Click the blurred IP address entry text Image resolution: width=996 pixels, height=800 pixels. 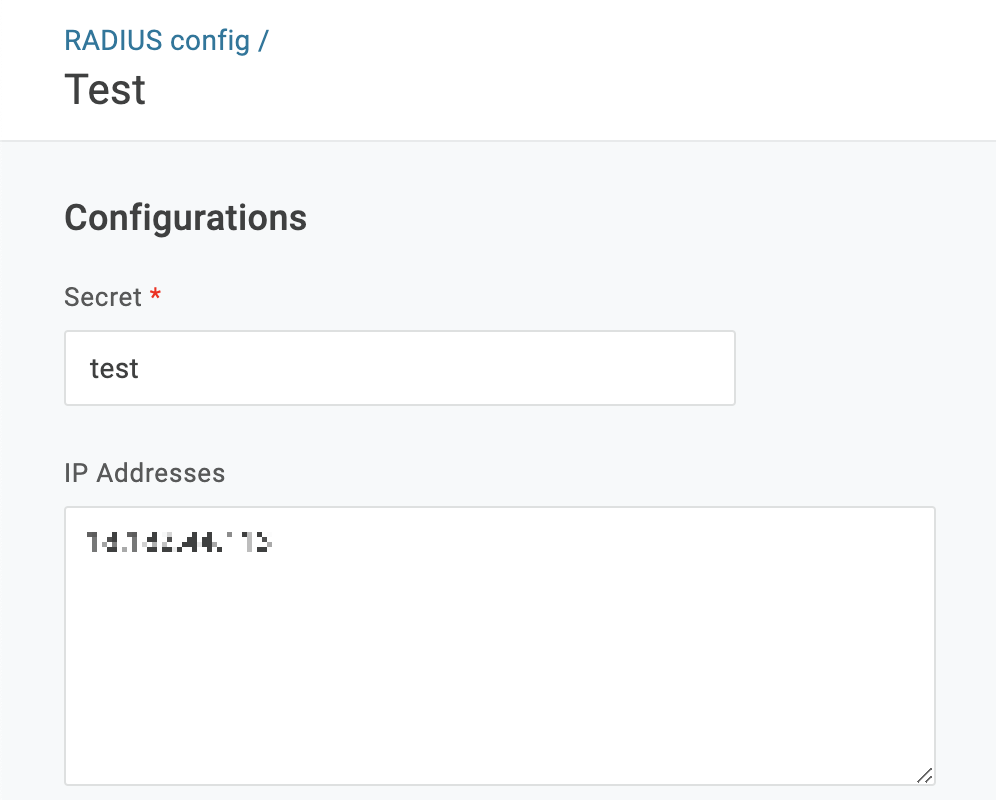tap(179, 543)
